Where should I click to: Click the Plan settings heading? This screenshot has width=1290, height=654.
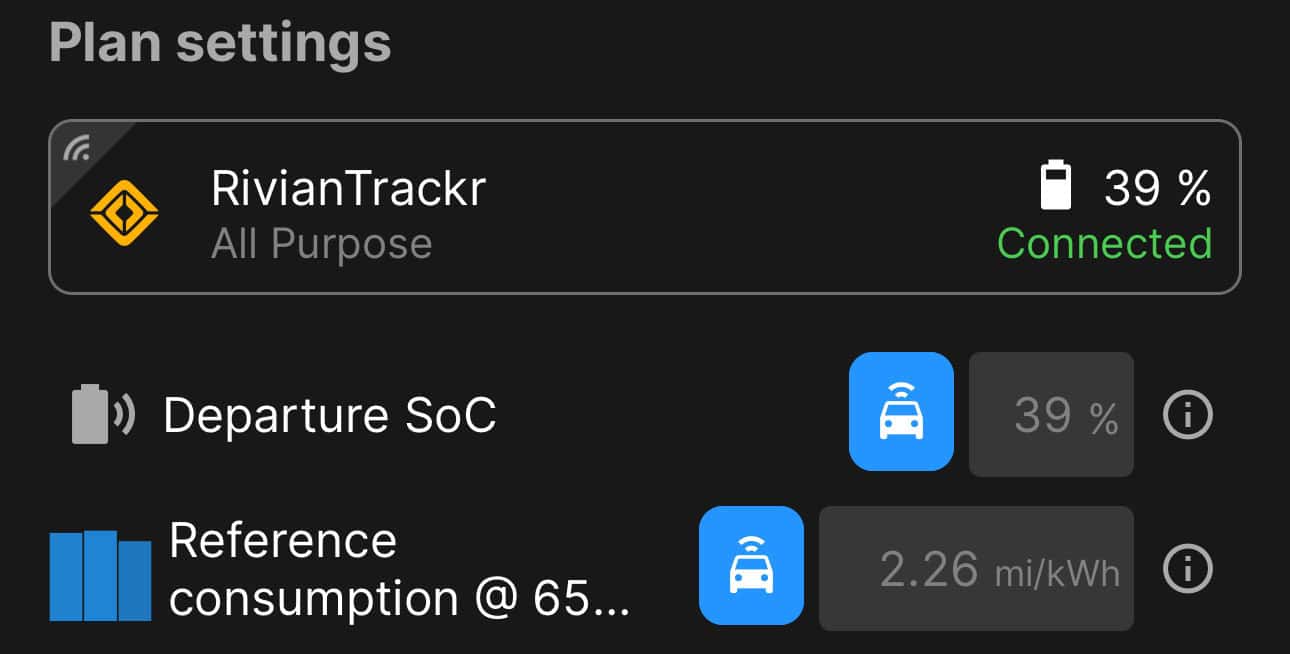tap(220, 43)
